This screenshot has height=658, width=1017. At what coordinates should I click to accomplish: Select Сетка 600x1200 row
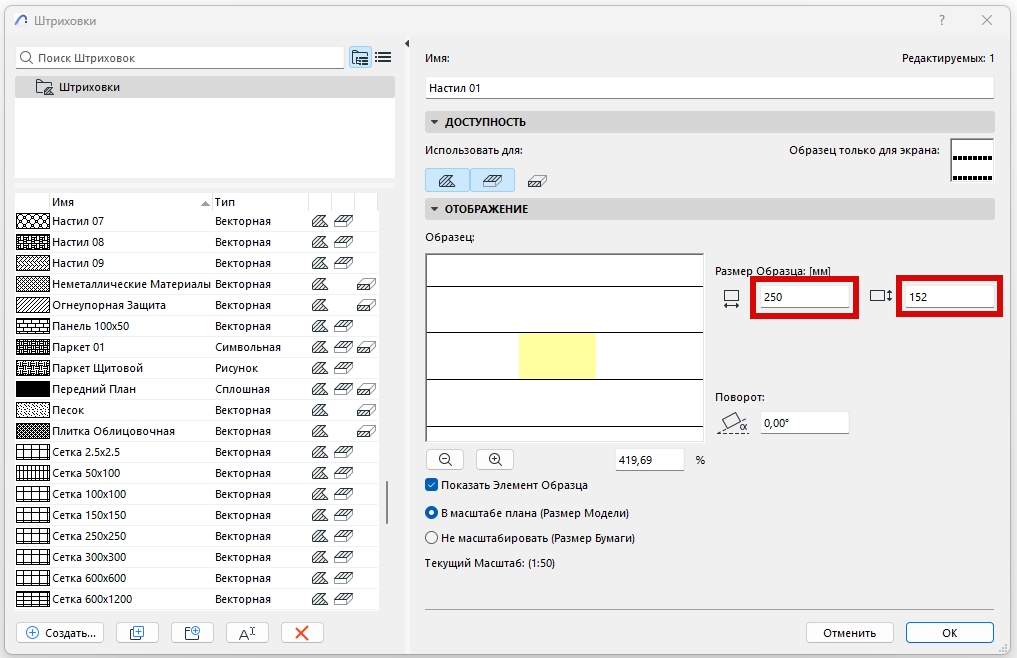197,599
